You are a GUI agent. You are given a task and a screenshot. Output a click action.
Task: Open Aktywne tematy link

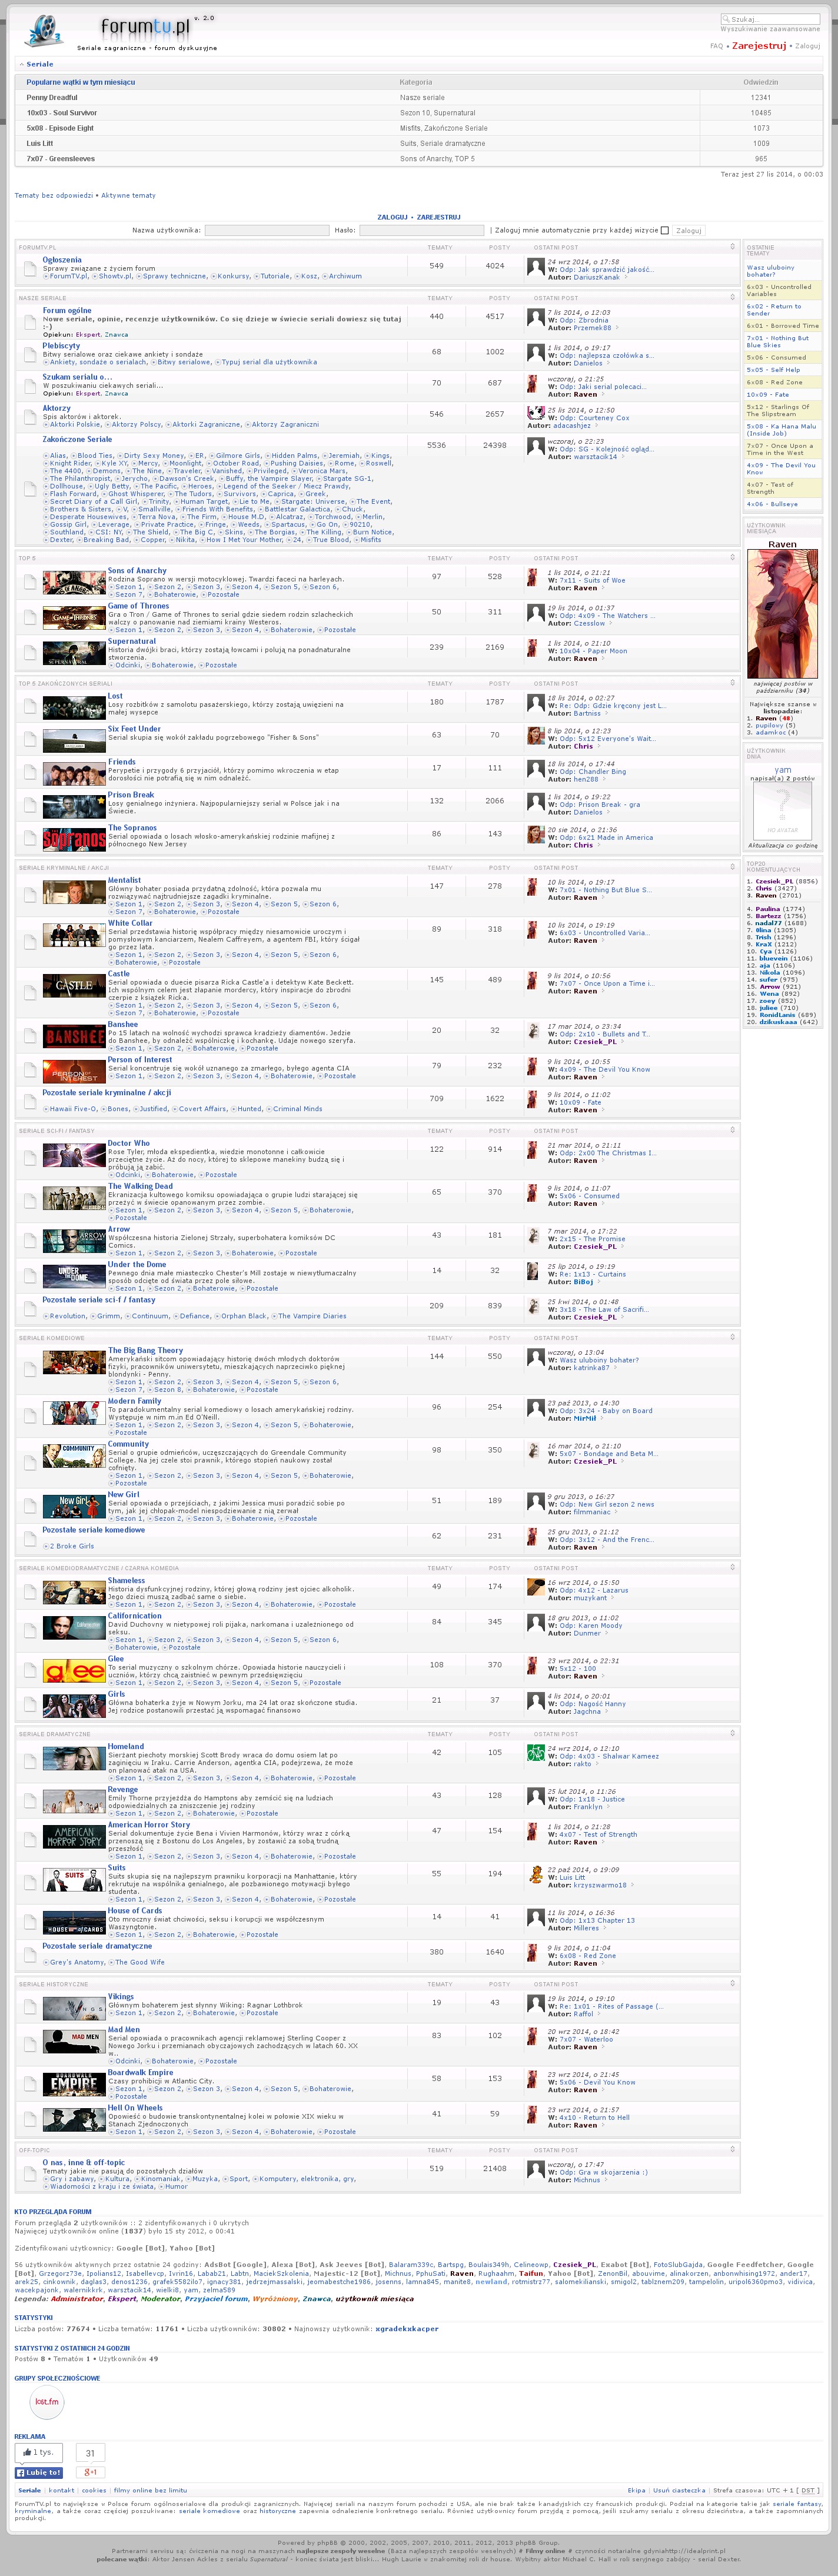point(128,196)
